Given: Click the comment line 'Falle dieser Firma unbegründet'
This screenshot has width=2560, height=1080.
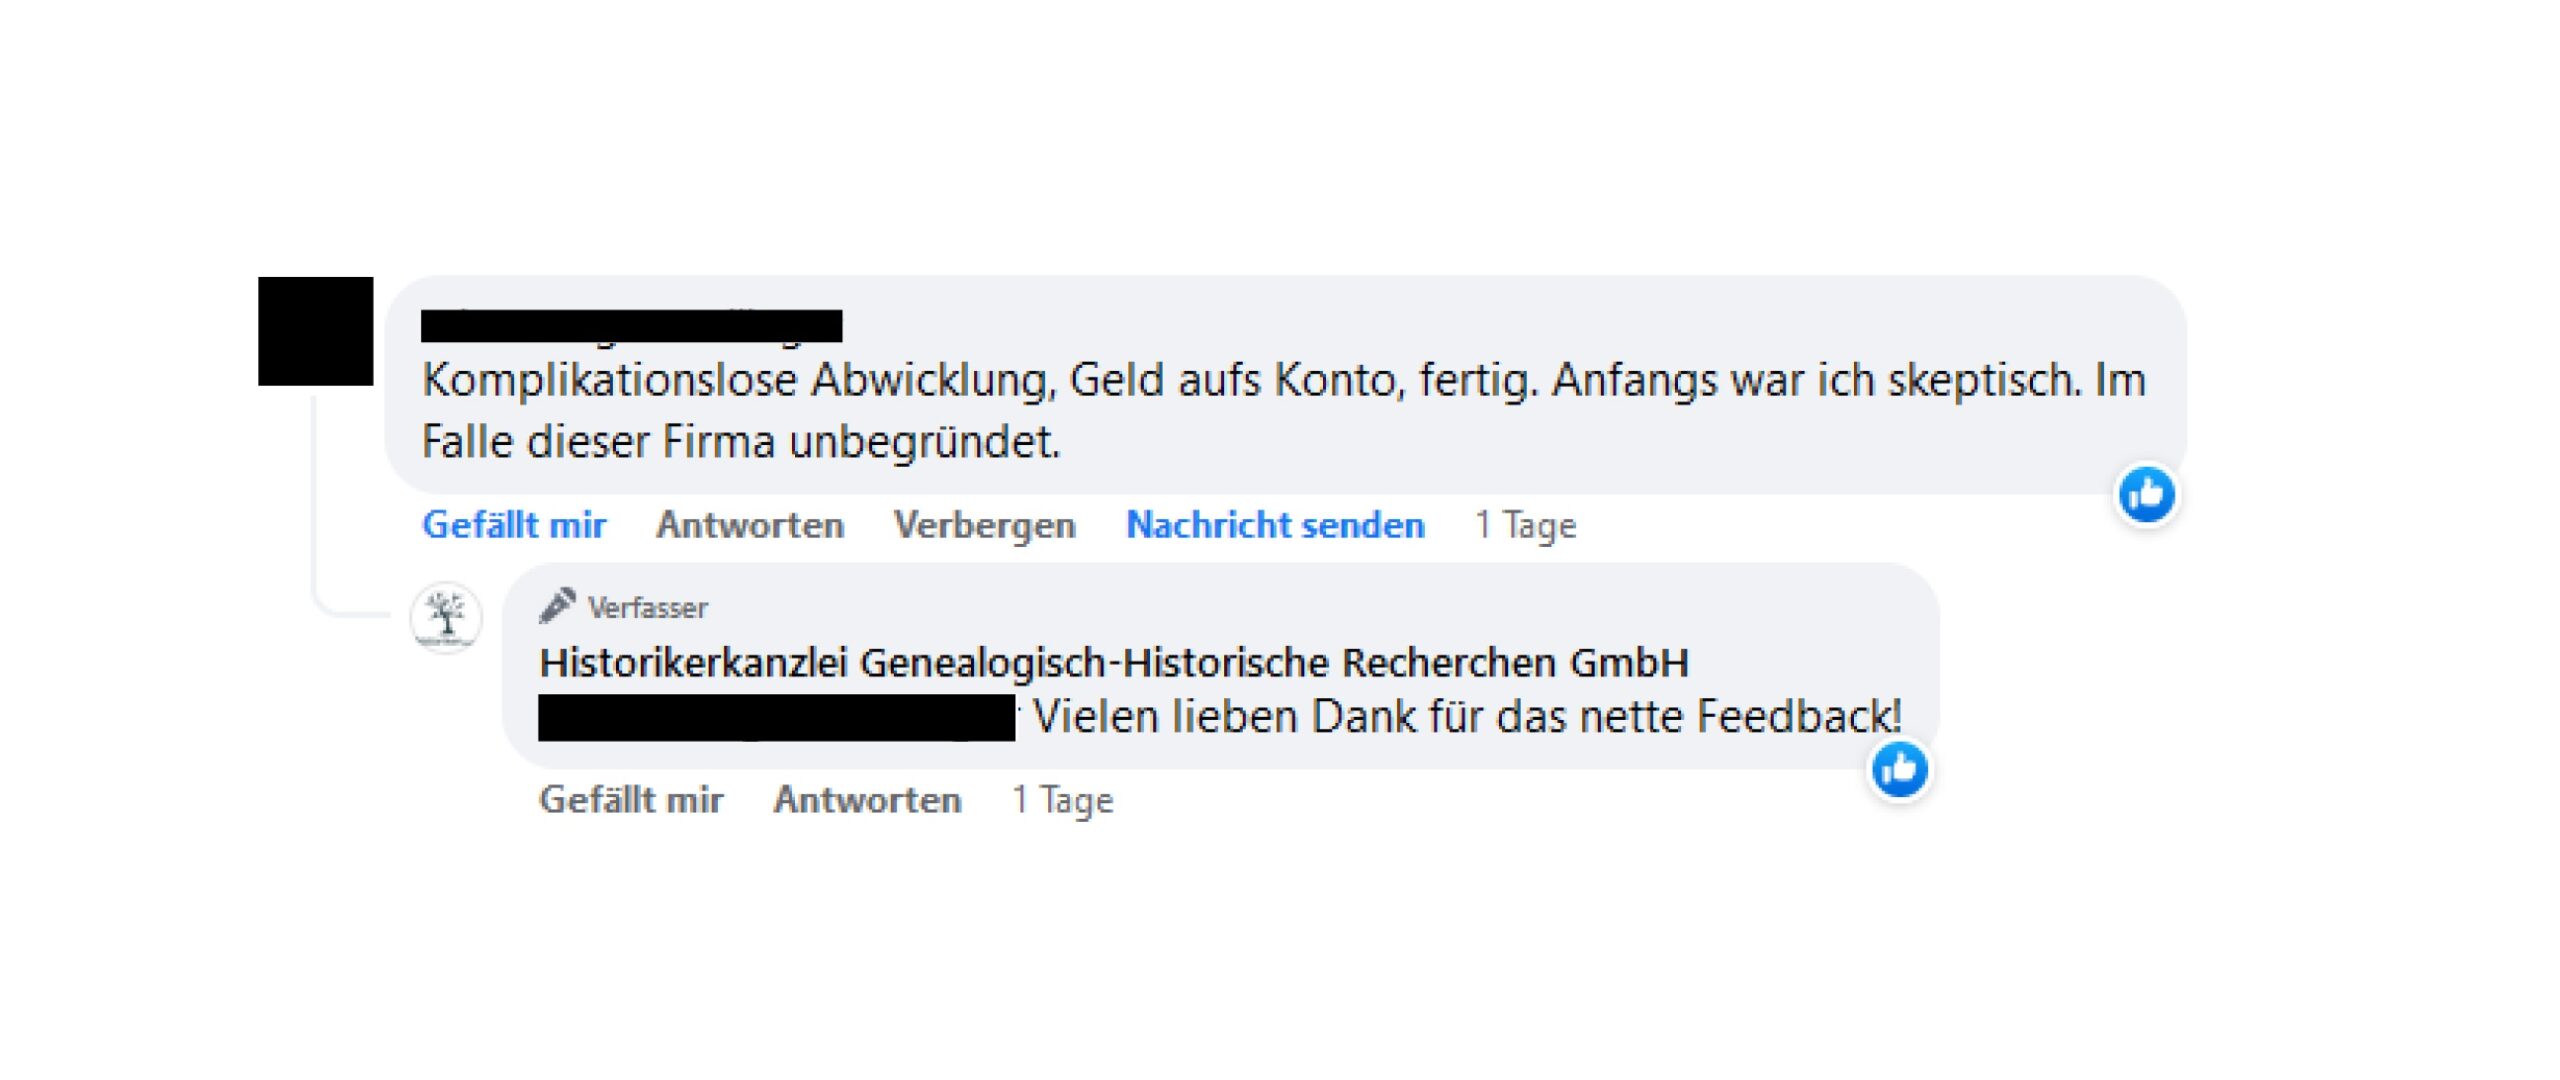Looking at the screenshot, I should (740, 442).
